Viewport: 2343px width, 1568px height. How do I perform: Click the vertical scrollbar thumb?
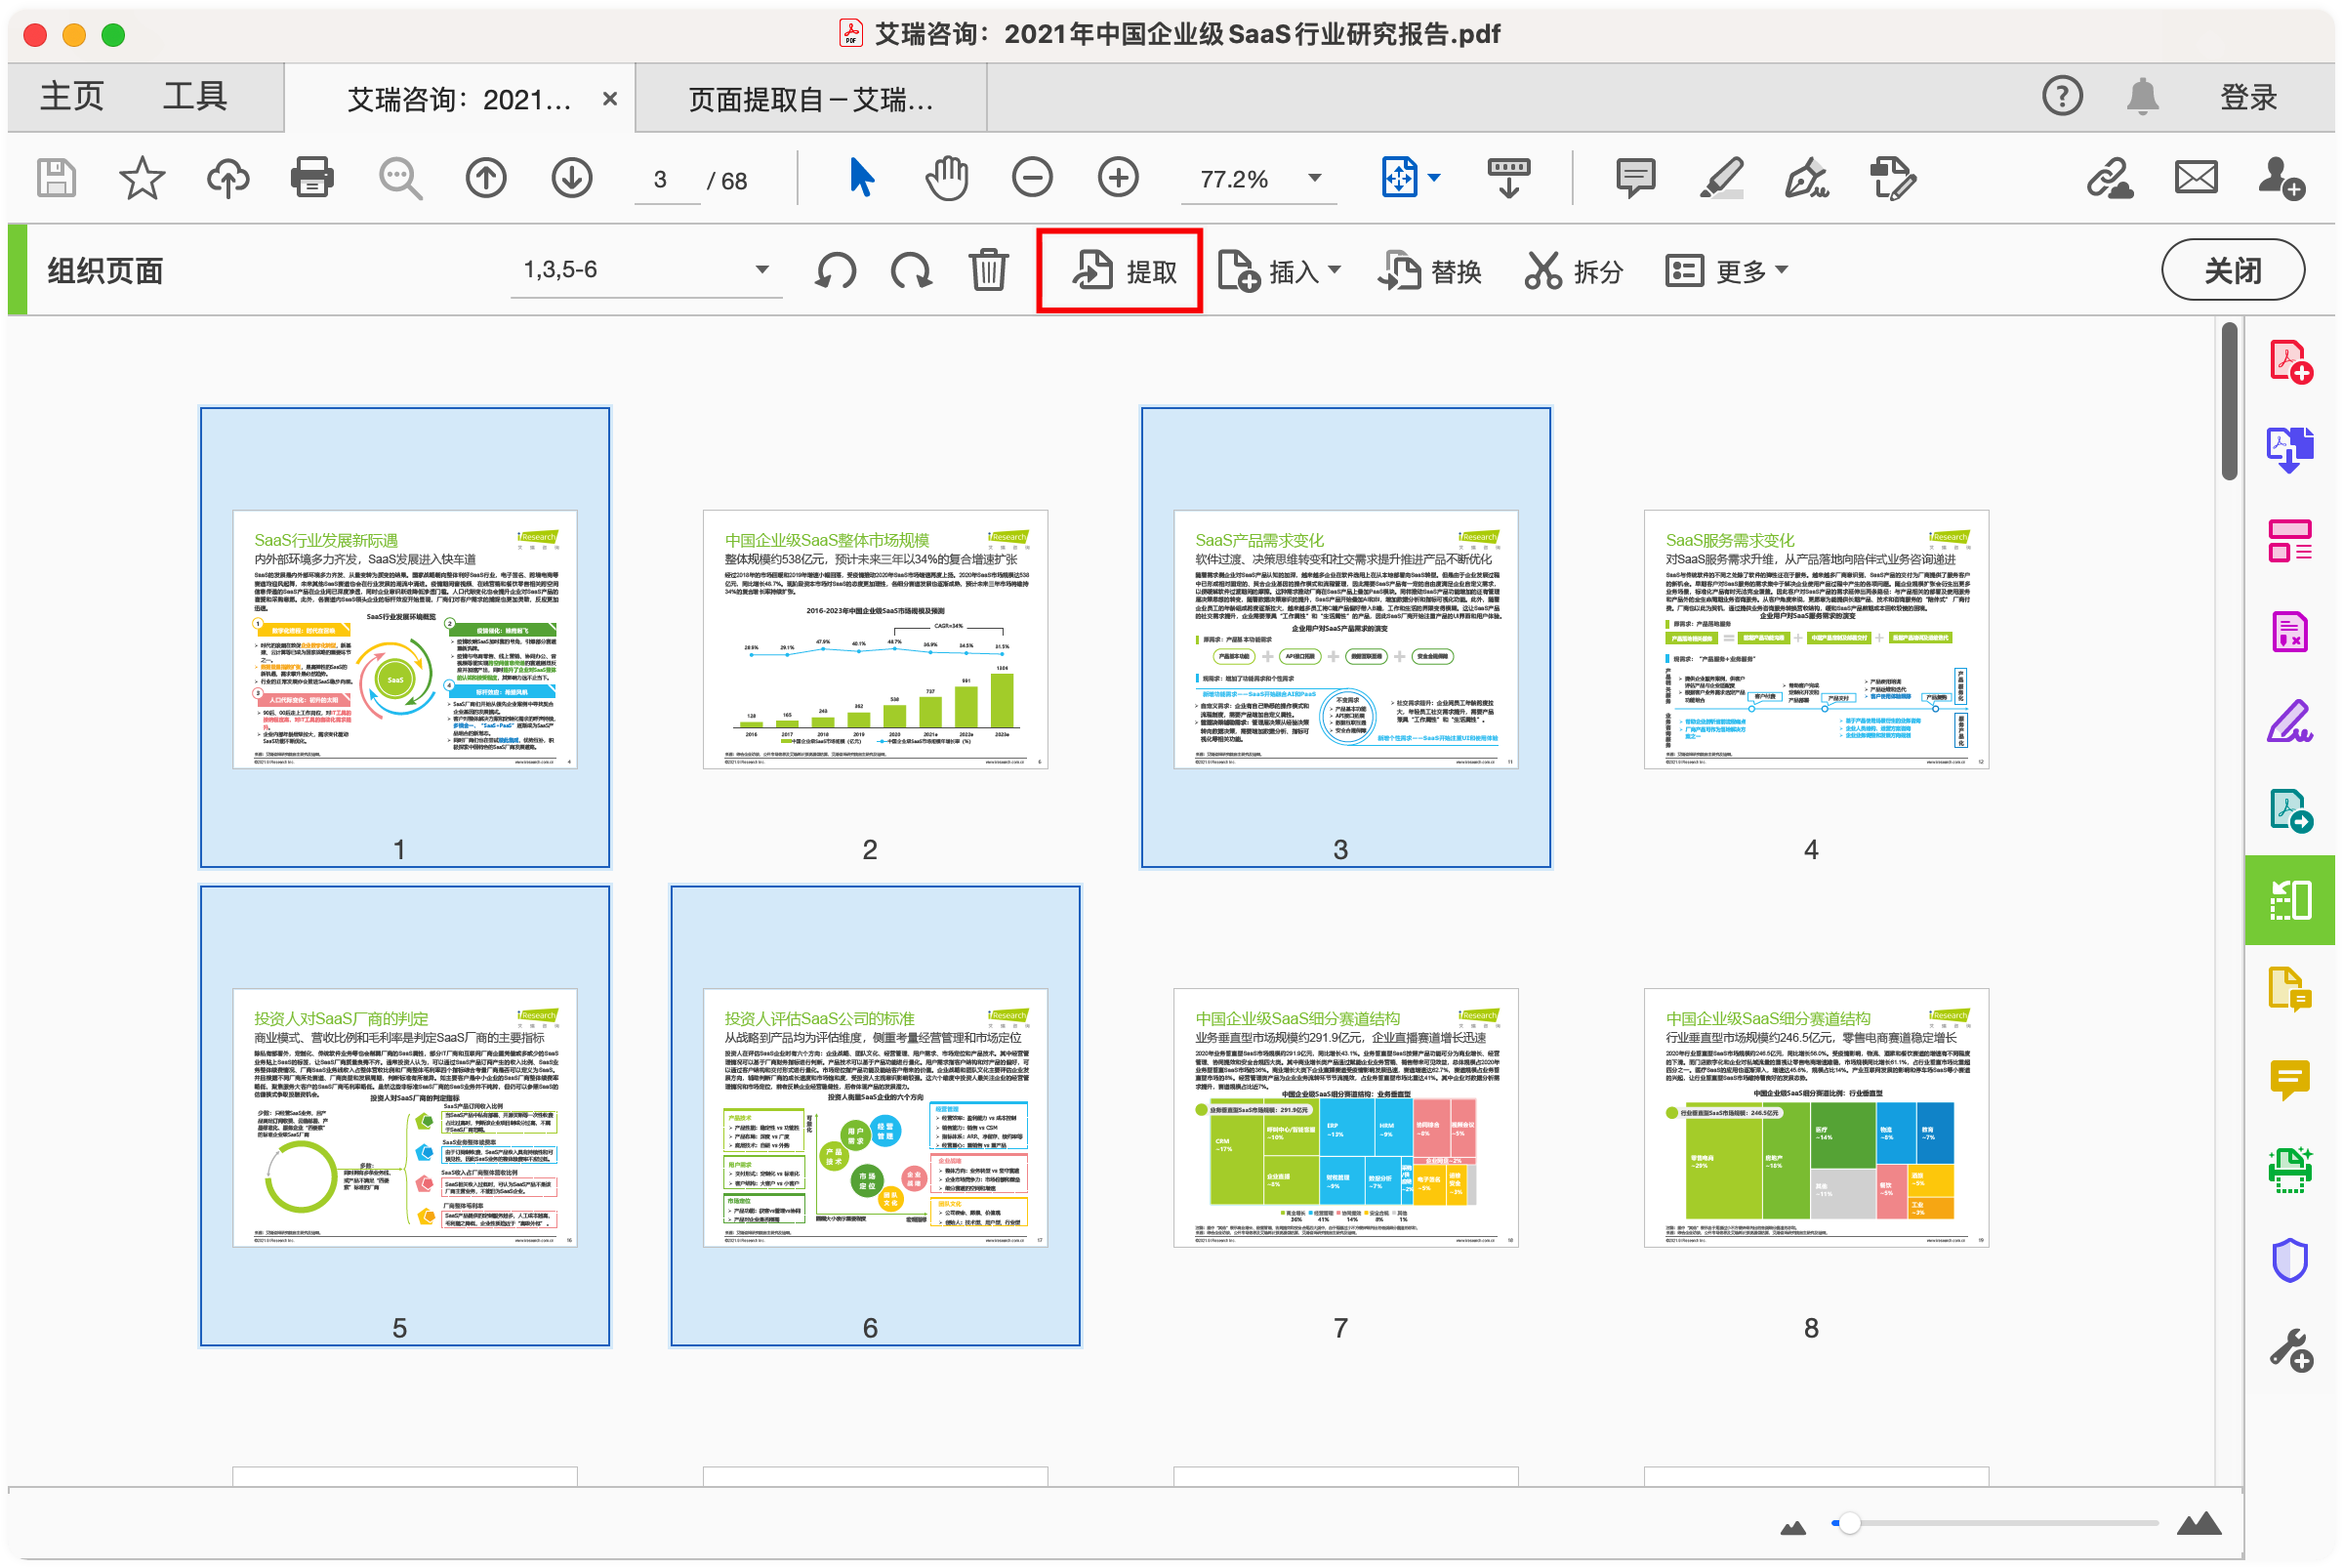(x=2228, y=400)
